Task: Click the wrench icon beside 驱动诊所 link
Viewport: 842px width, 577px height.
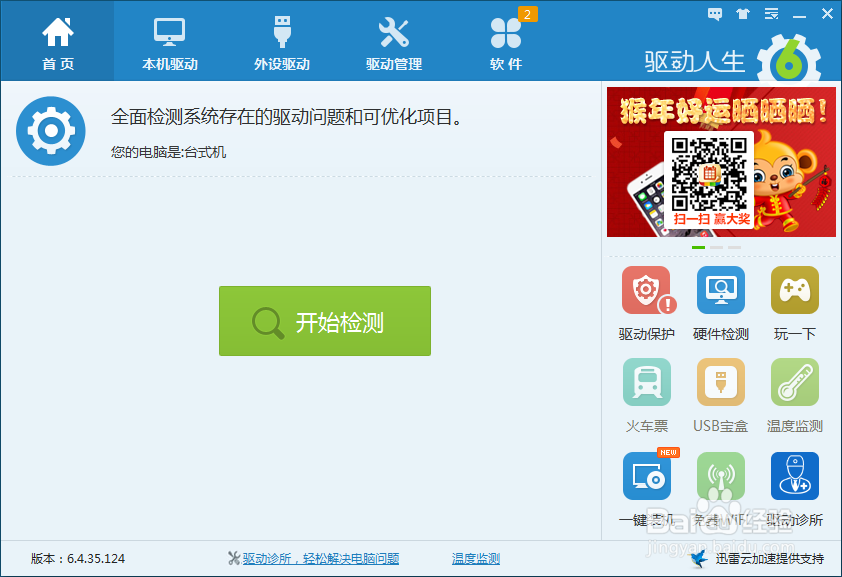Action: click(x=234, y=558)
